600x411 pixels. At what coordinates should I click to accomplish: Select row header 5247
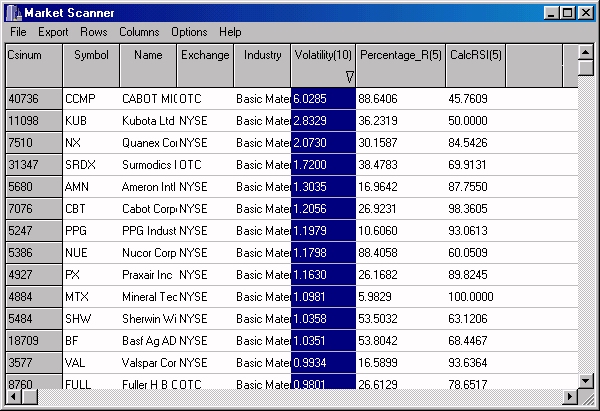(x=34, y=231)
